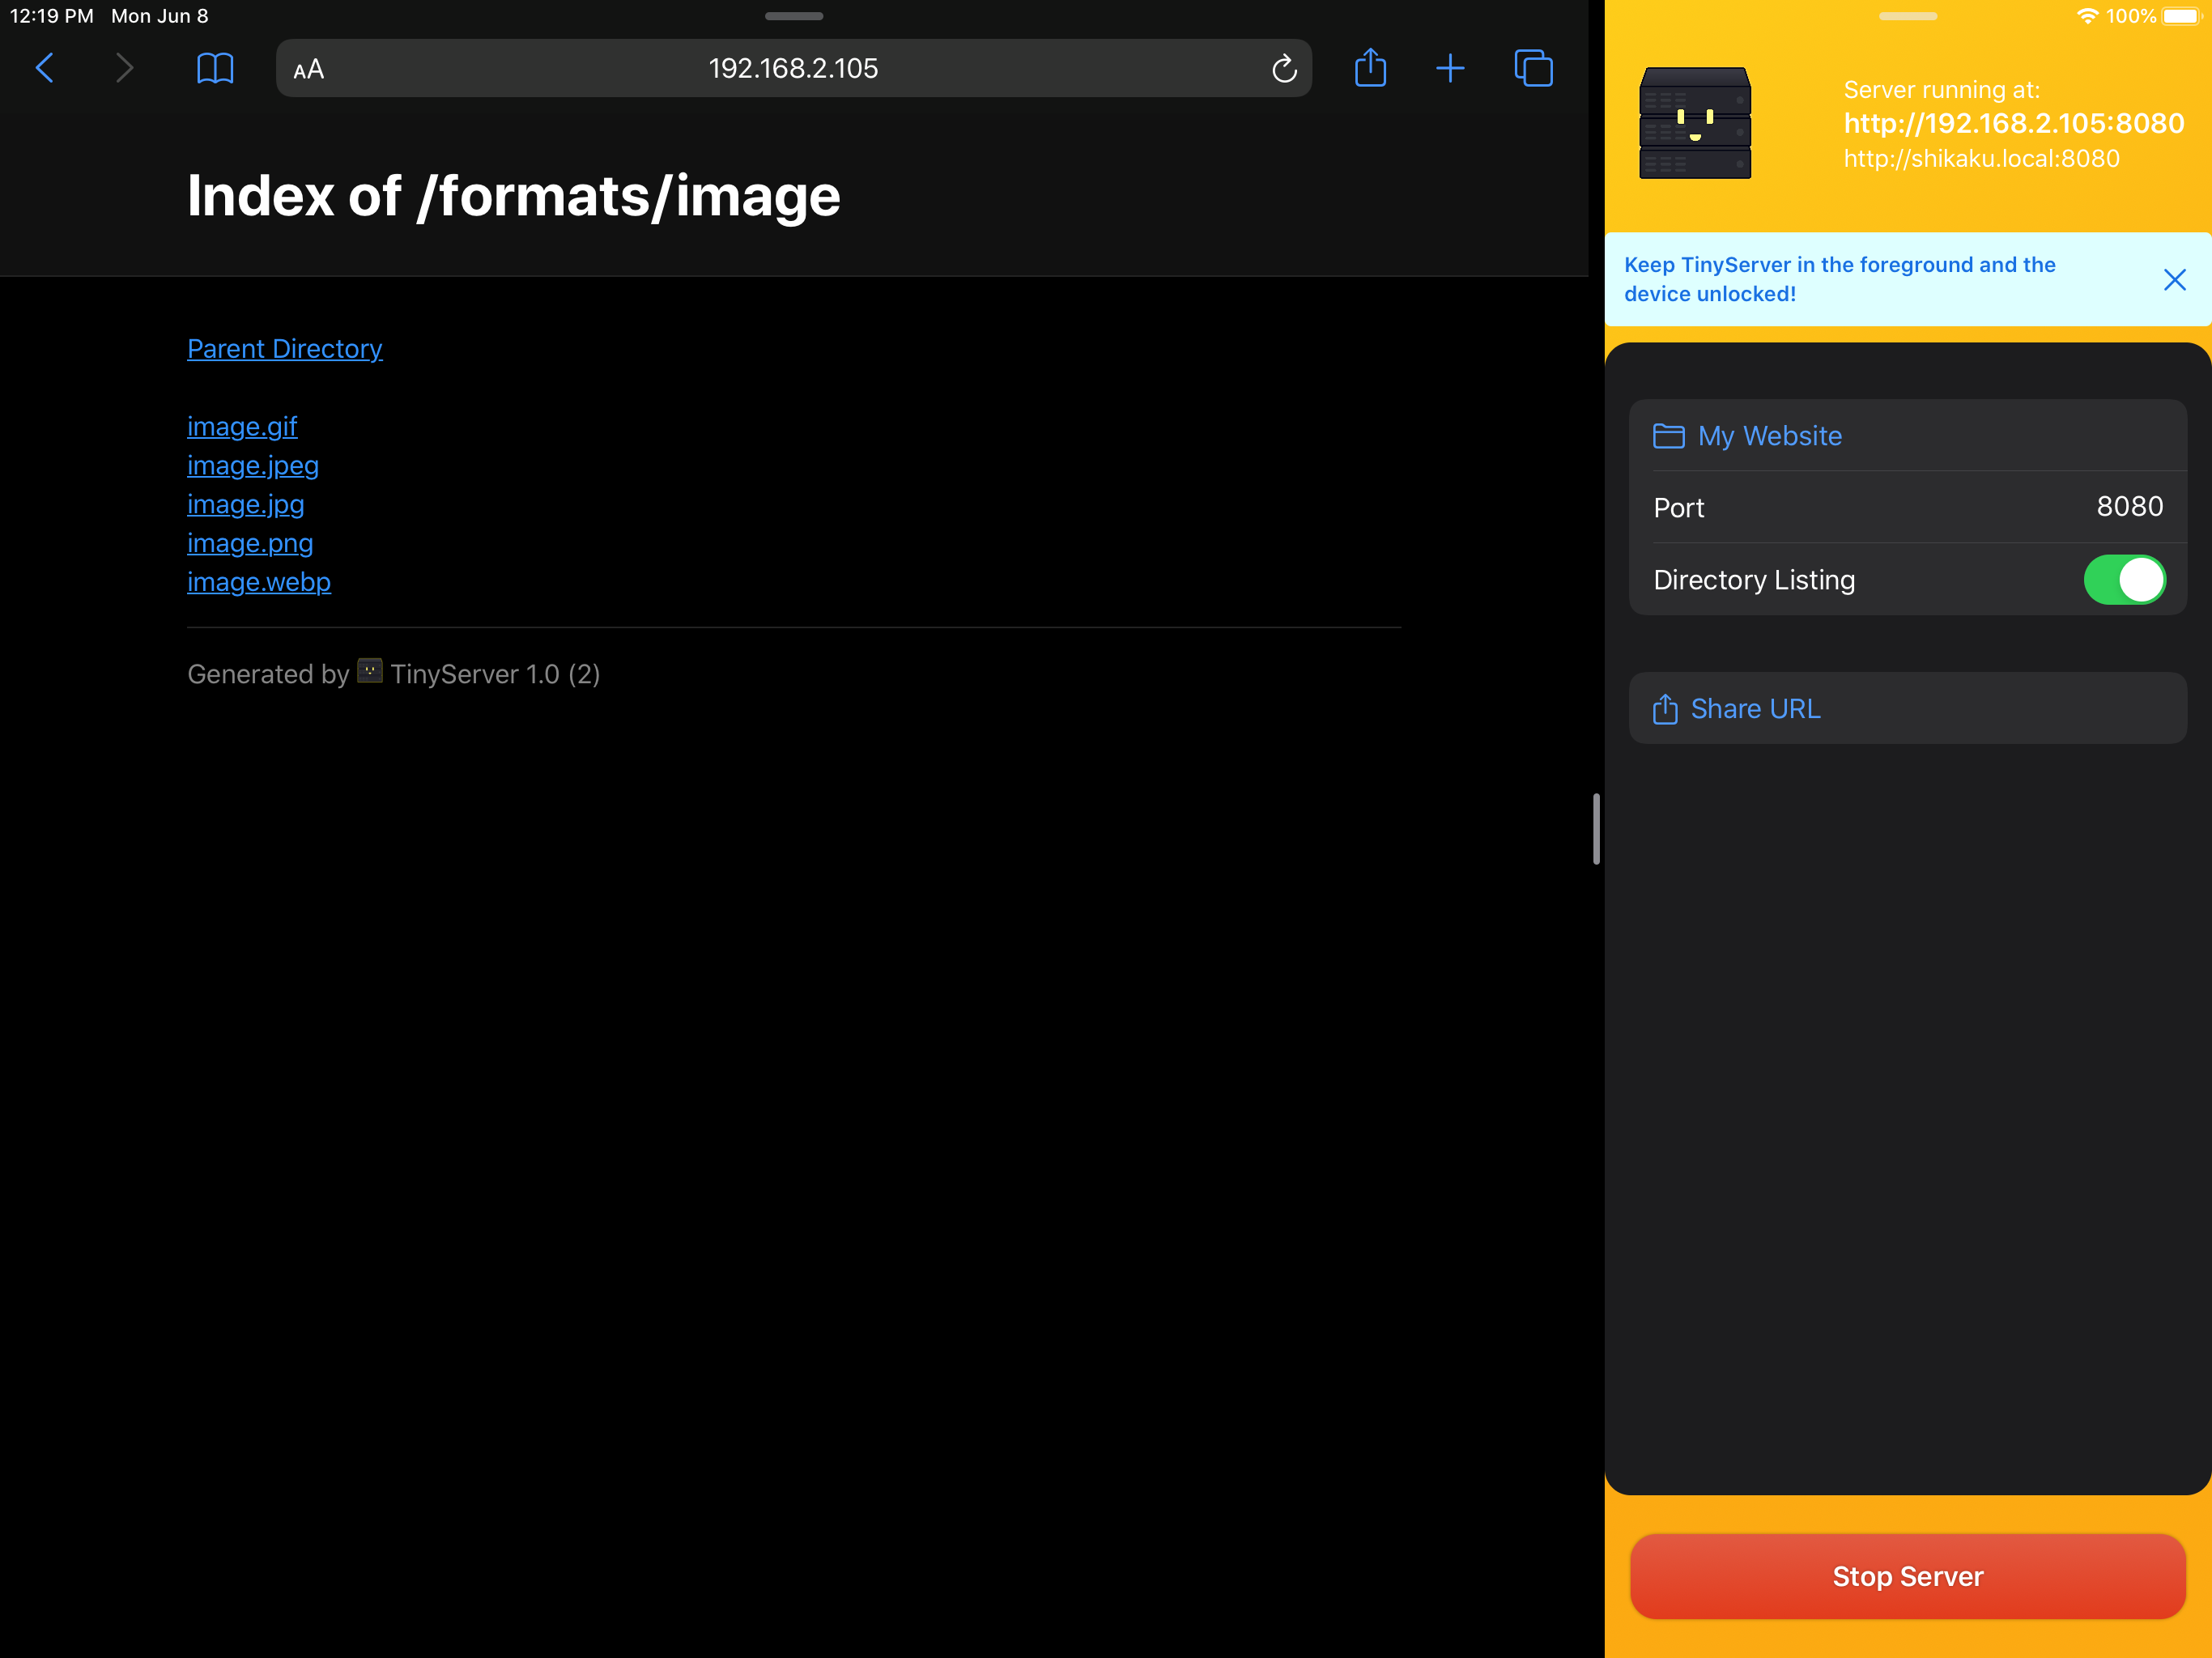Open image.webp file link

[259, 582]
